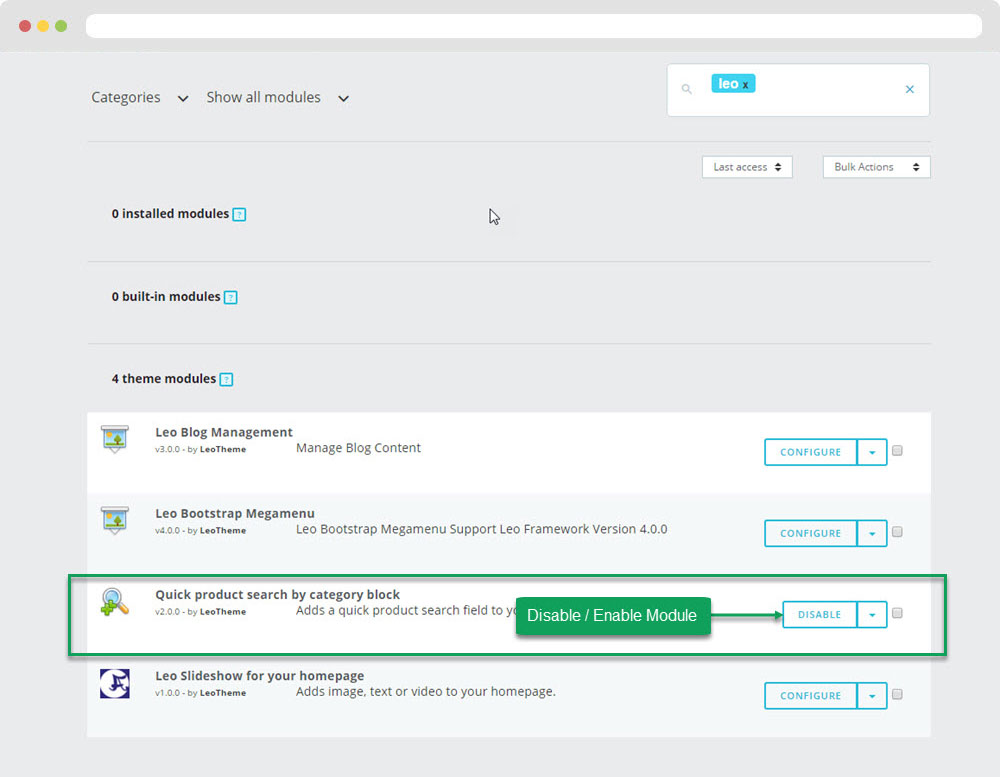Configure the Leo Bootstrap Megamenu module
1000x777 pixels.
coord(811,533)
